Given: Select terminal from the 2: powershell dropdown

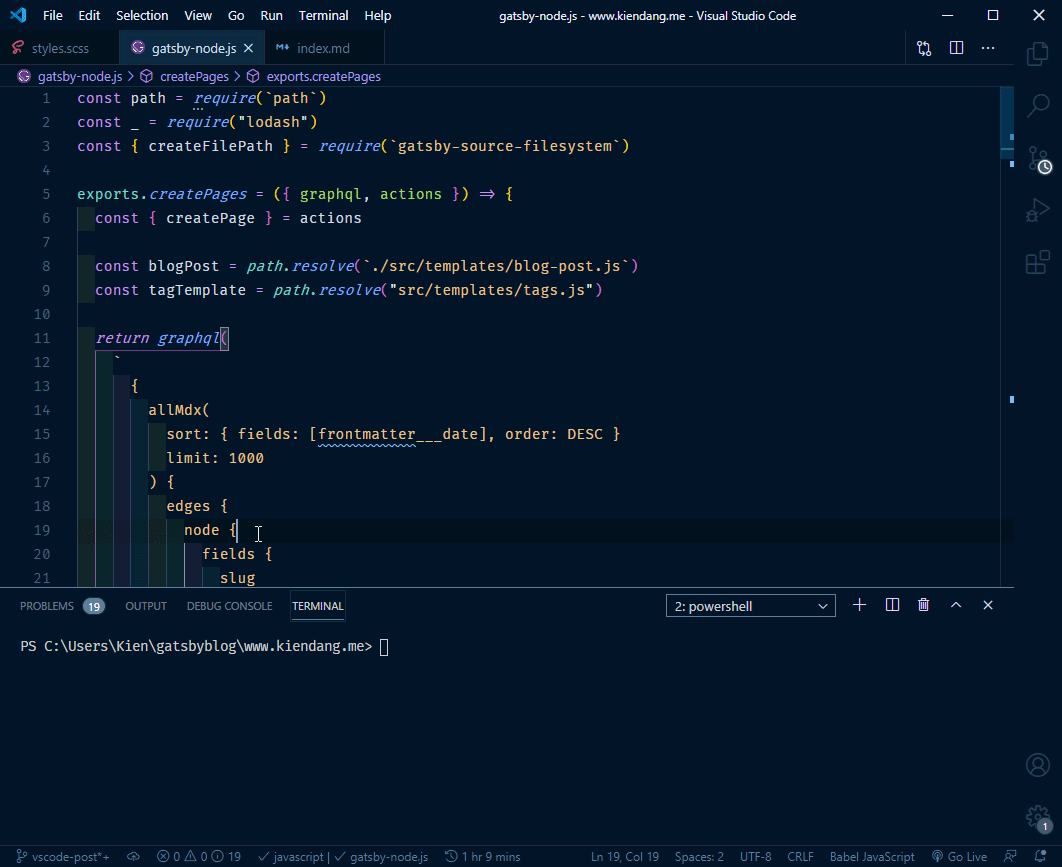Looking at the screenshot, I should (x=750, y=606).
